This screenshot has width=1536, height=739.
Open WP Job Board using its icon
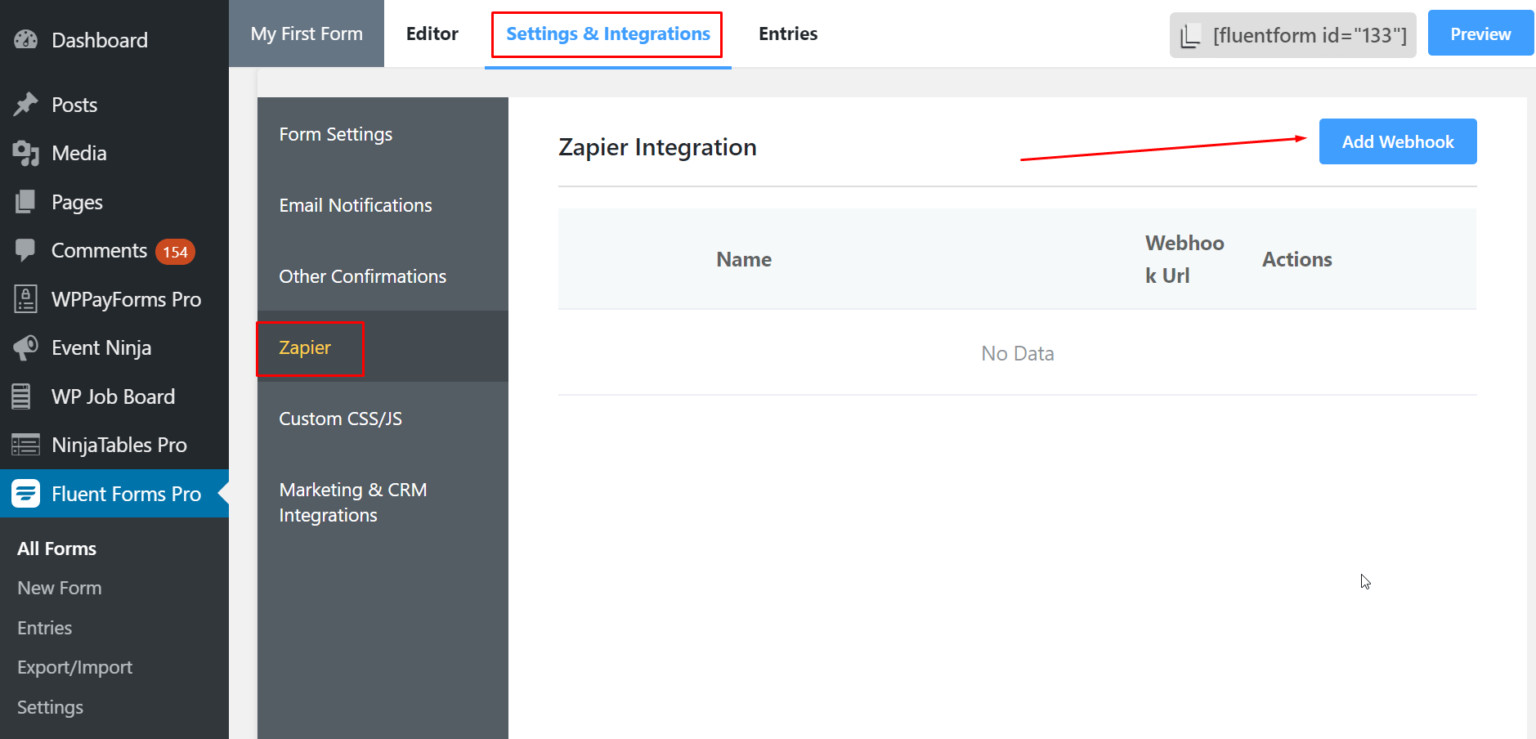tap(25, 396)
